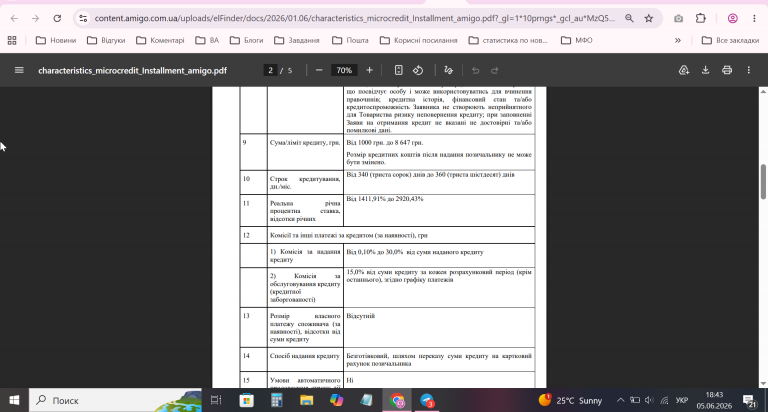
Task: Save the PDF to Google Drive
Action: [684, 70]
